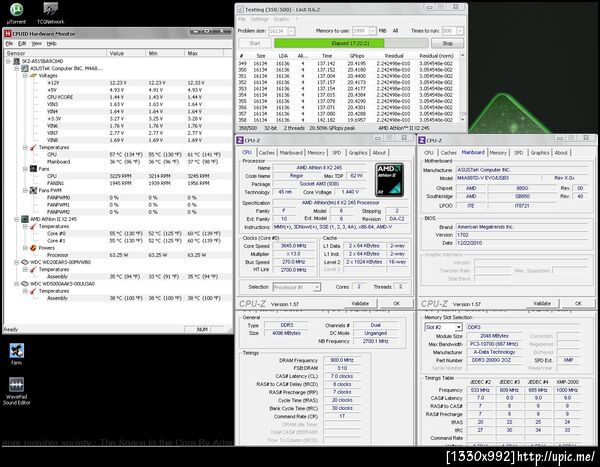This screenshot has width=600, height=467.
Task: Click the Fans category icon
Action: [x=33, y=169]
